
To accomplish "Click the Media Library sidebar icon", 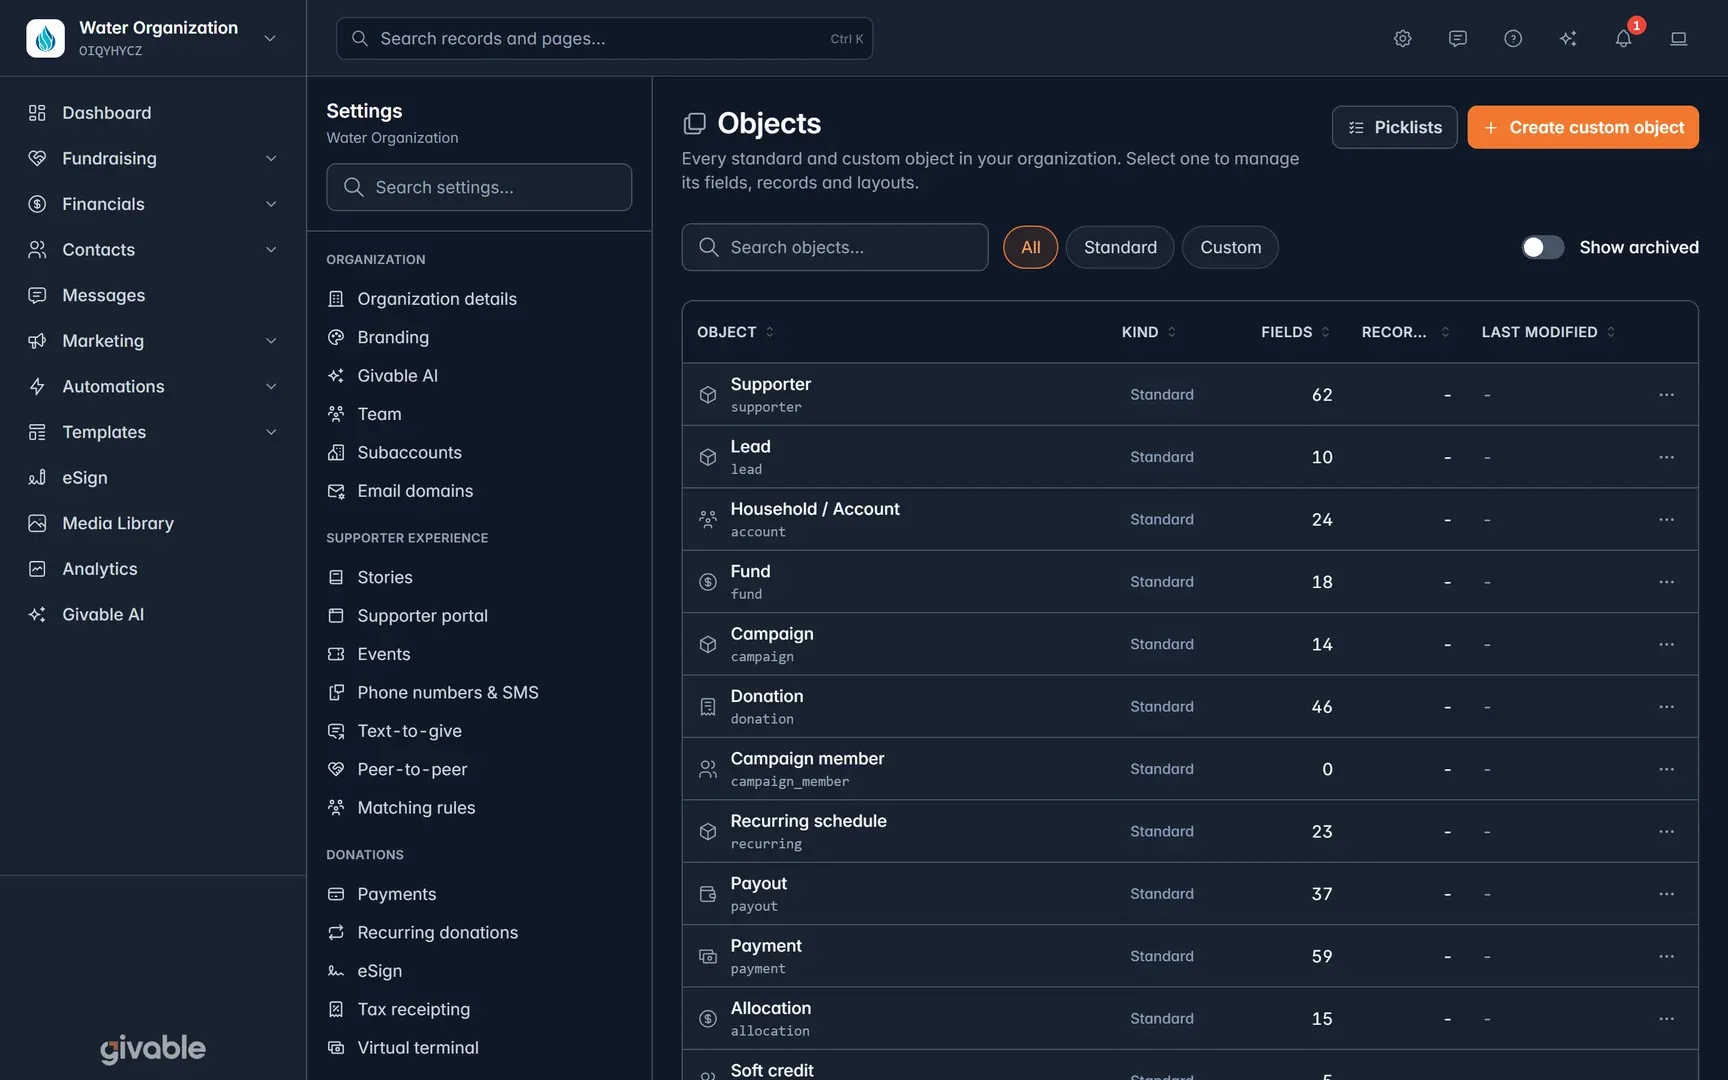I will pyautogui.click(x=37, y=523).
